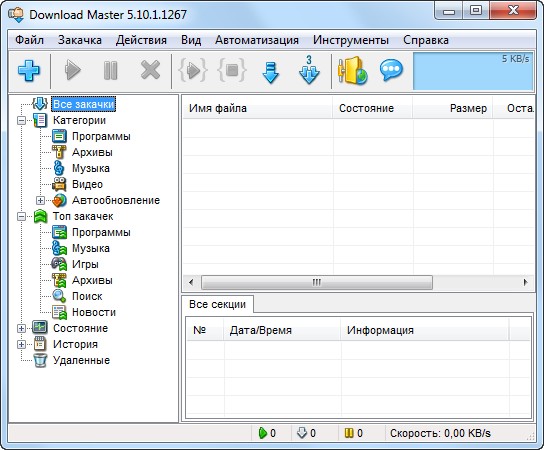Click the Категории tree icon
Viewport: 544px width, 450px height.
pyautogui.click(x=40, y=120)
